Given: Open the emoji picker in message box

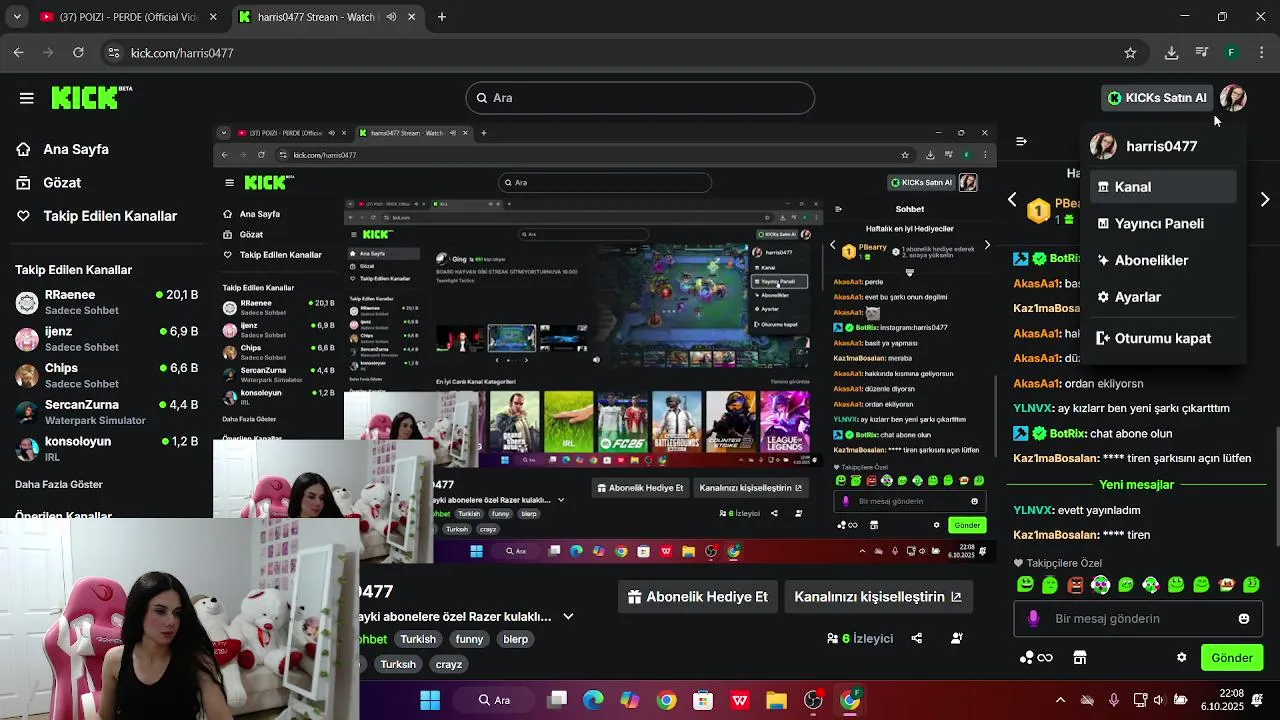Looking at the screenshot, I should (1244, 618).
